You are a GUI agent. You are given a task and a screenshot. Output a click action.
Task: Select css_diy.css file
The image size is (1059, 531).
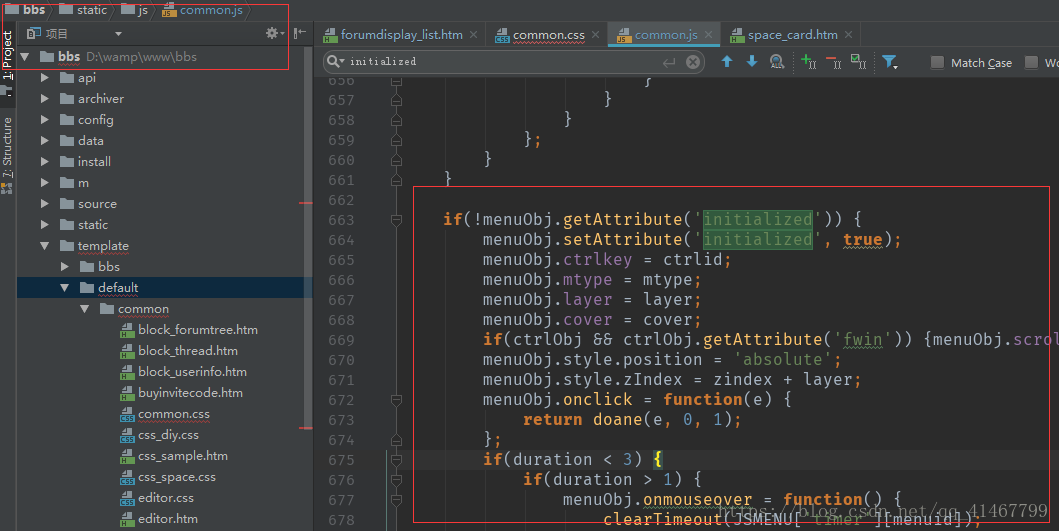tap(159, 435)
